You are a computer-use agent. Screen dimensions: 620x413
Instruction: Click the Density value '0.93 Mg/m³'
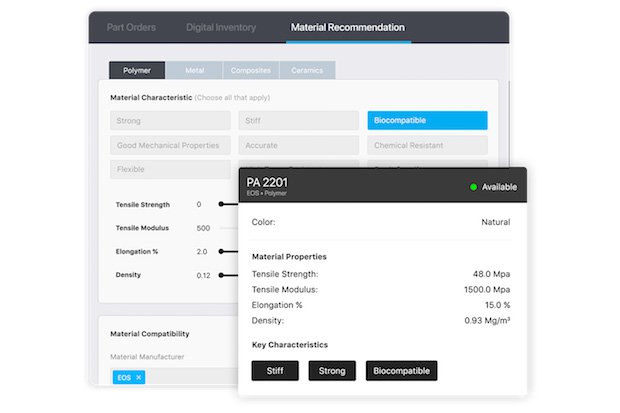coord(487,320)
